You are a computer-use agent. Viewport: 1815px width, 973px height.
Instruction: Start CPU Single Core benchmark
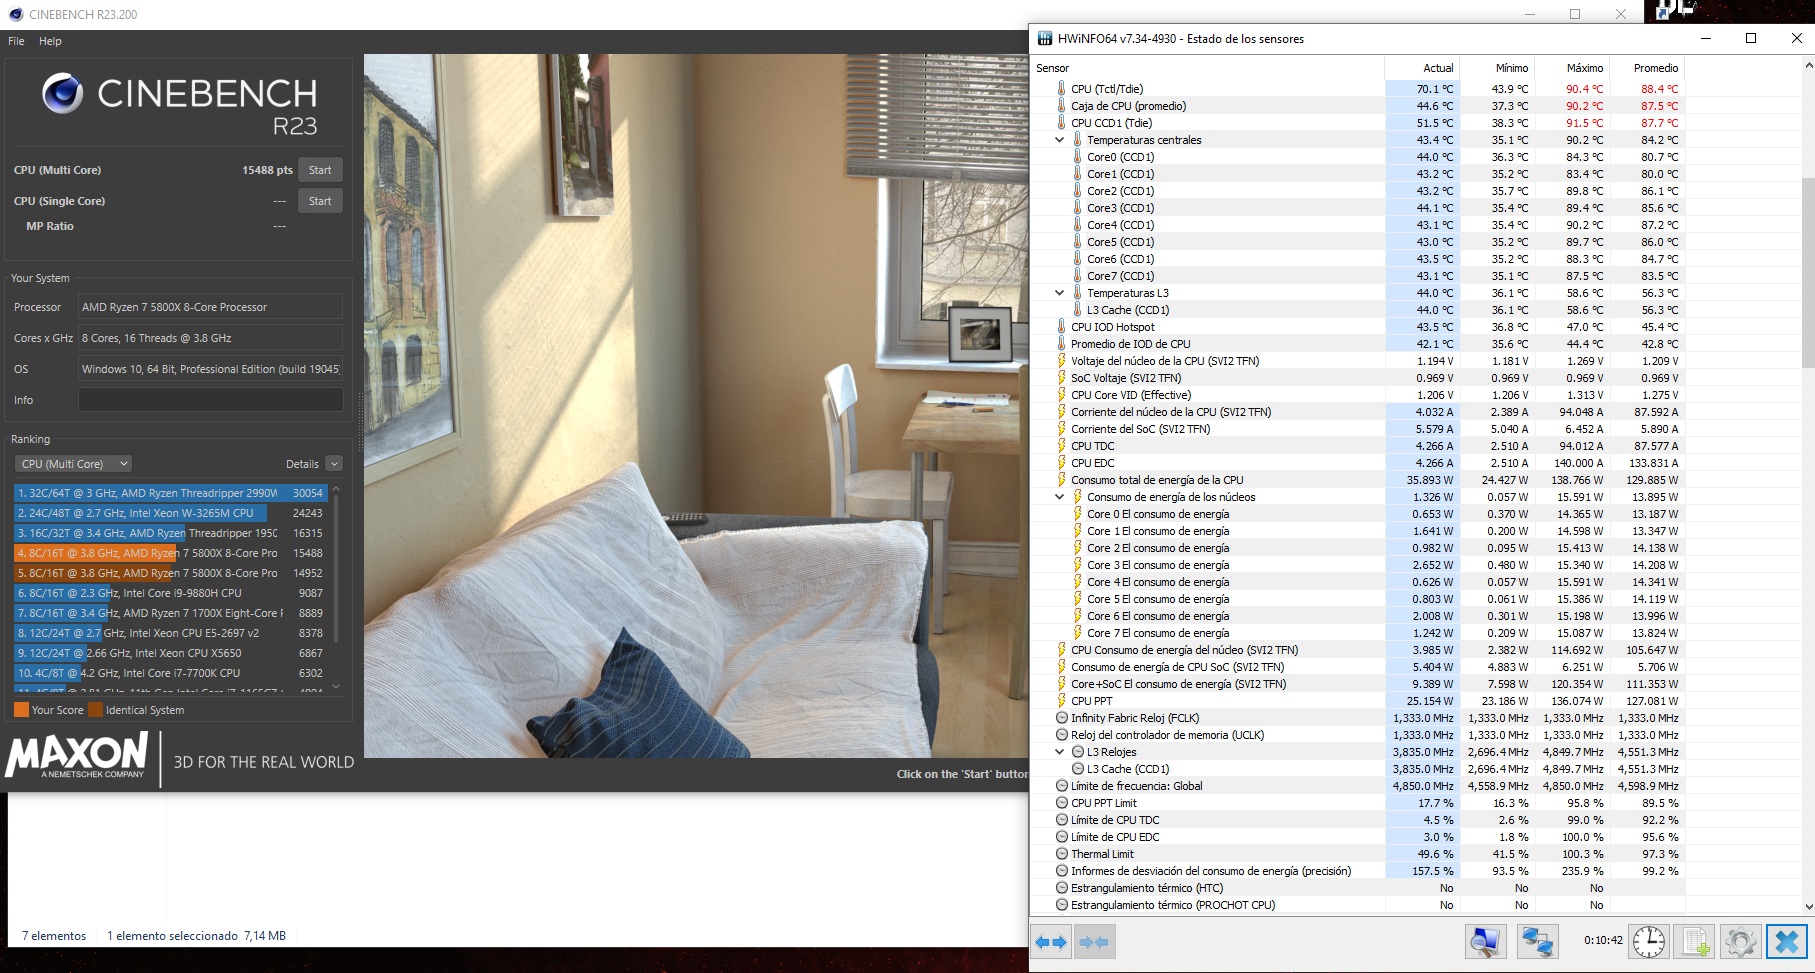(320, 201)
